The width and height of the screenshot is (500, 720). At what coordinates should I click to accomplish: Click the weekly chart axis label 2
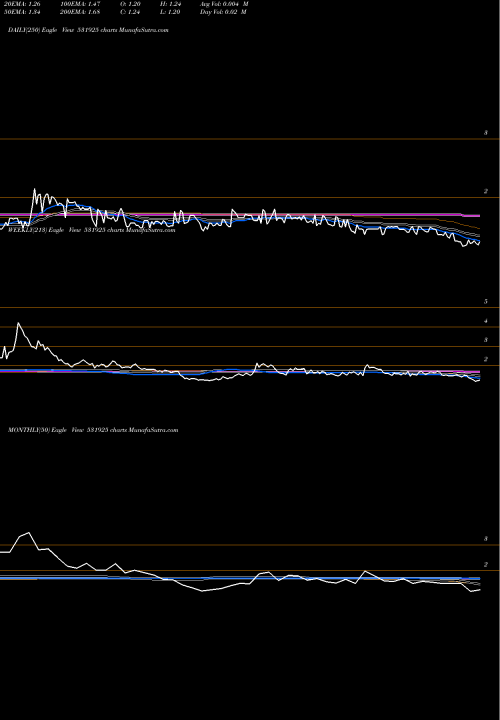(x=486, y=360)
